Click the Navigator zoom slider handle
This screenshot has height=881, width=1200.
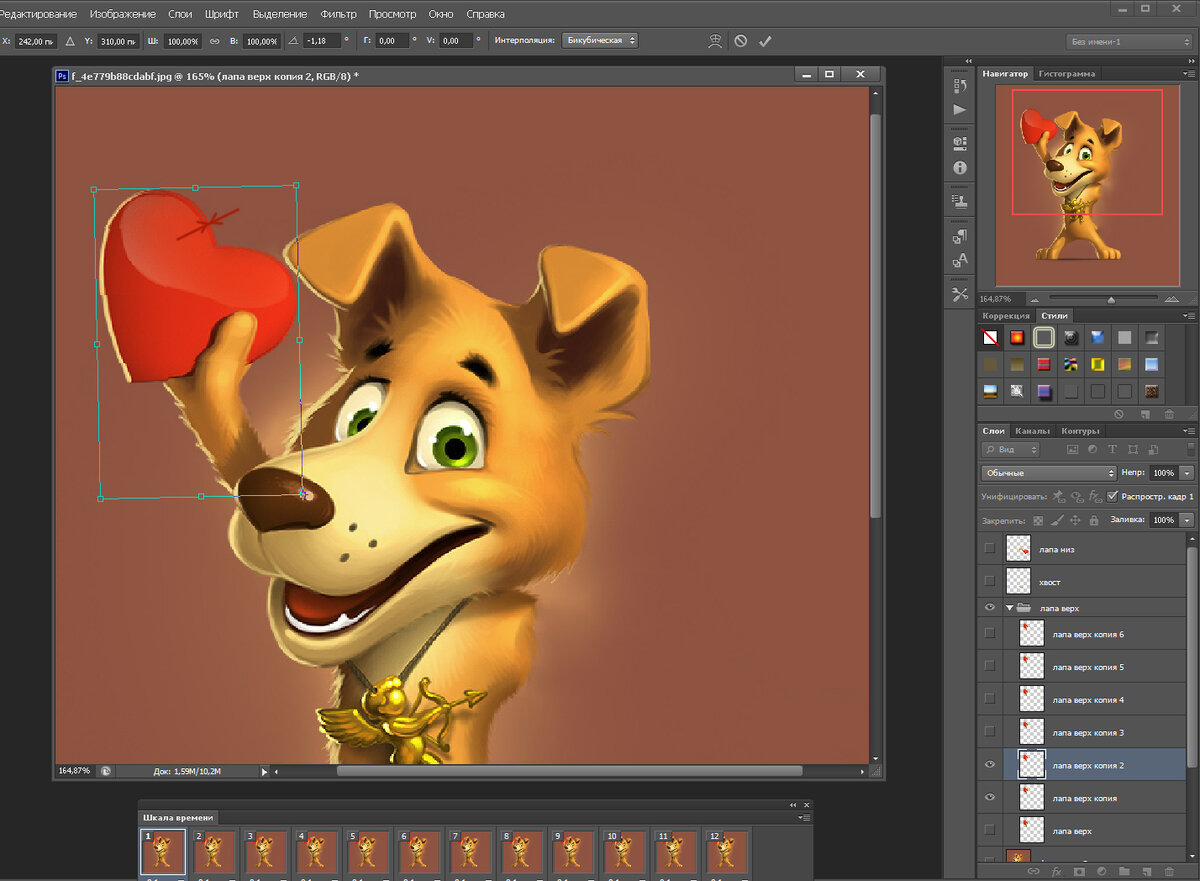[1111, 299]
